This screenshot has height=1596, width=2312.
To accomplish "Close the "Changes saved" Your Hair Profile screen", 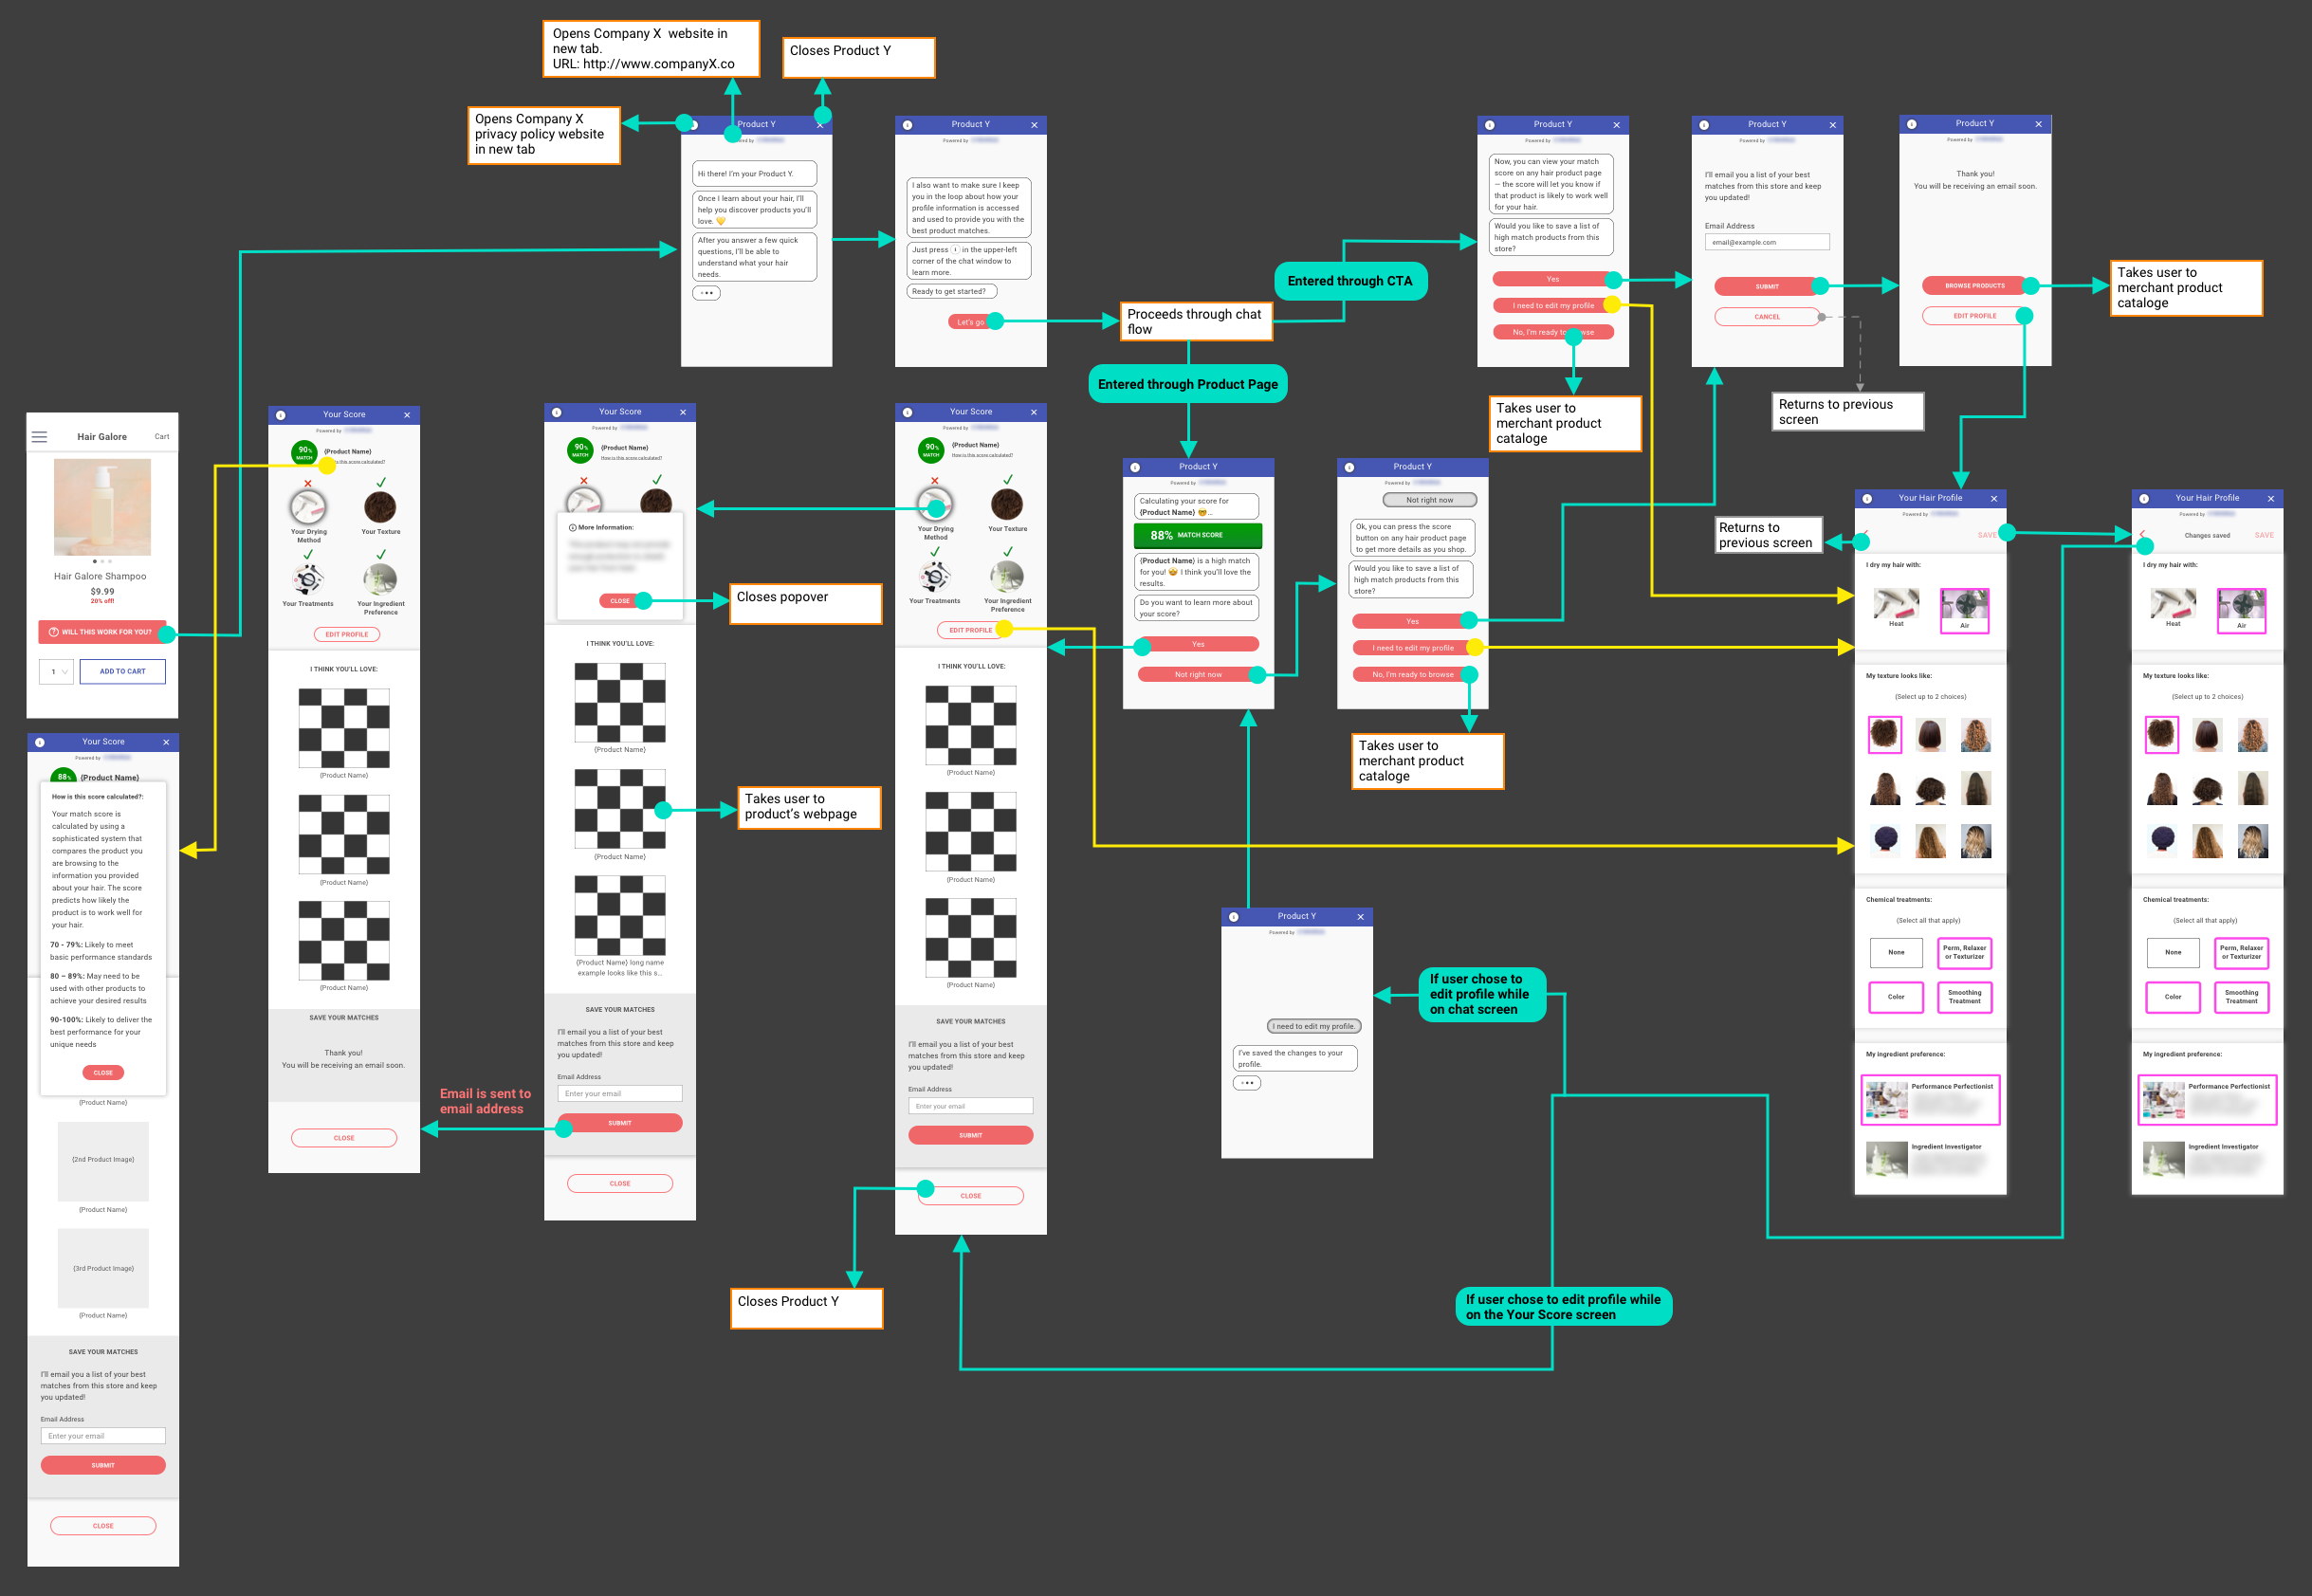I will pos(2270,499).
